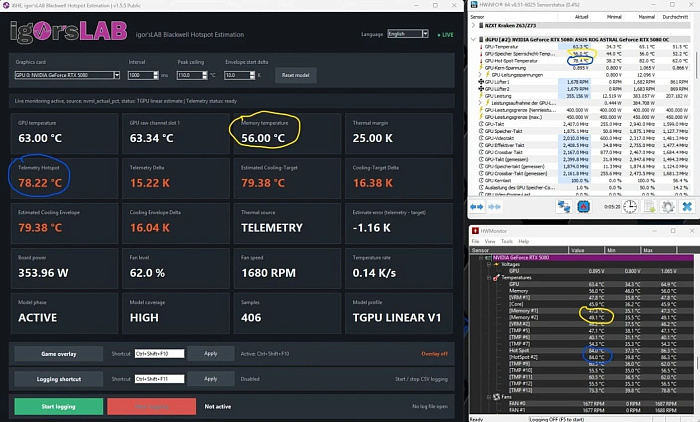Apply the Ctrl+Shift+F10 overlay shortcut
The image size is (700, 422).
coord(211,353)
